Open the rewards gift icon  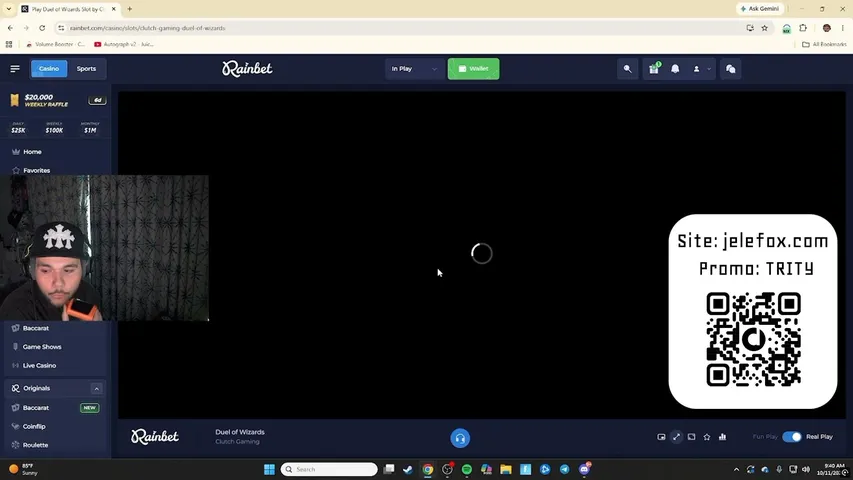654,69
